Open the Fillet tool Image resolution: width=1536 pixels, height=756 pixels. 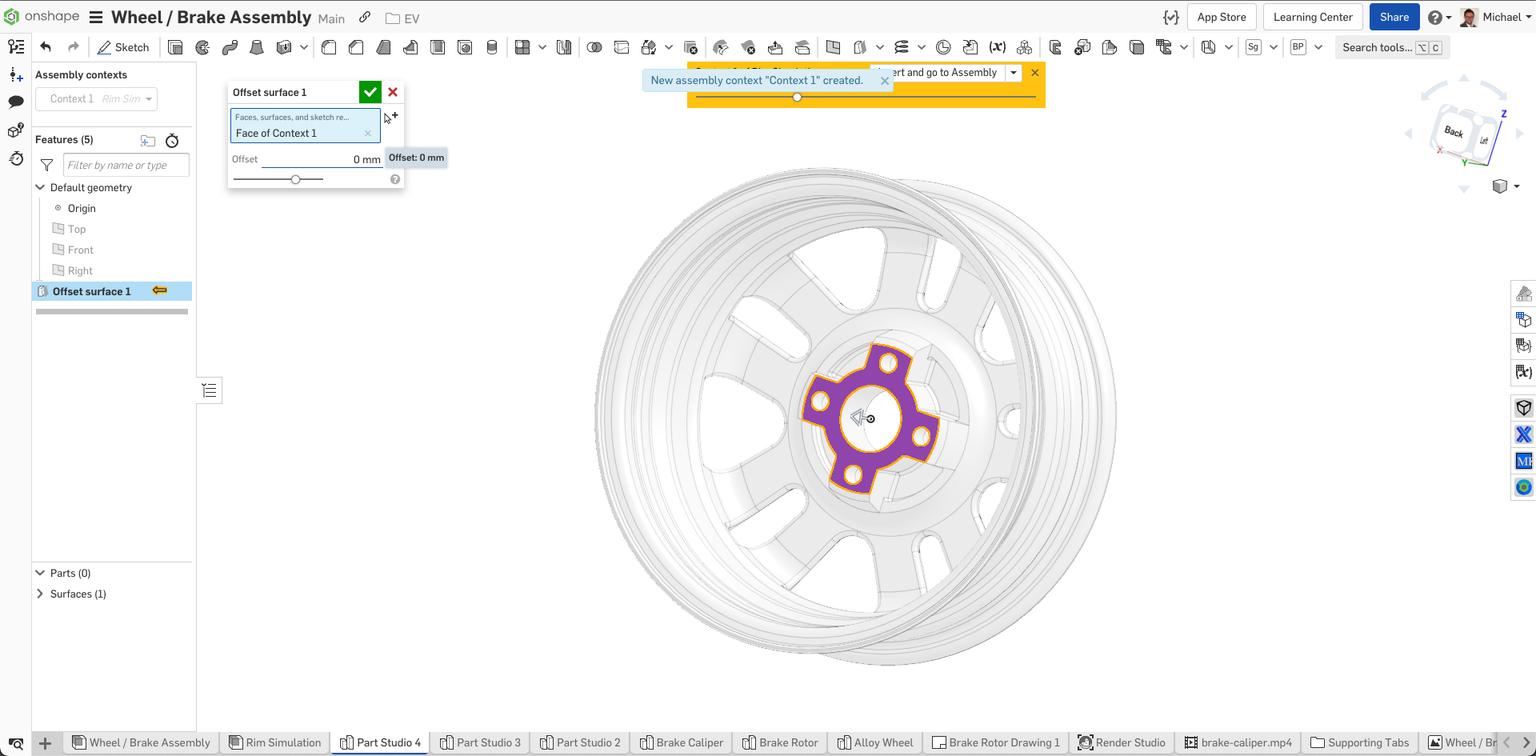tap(328, 47)
